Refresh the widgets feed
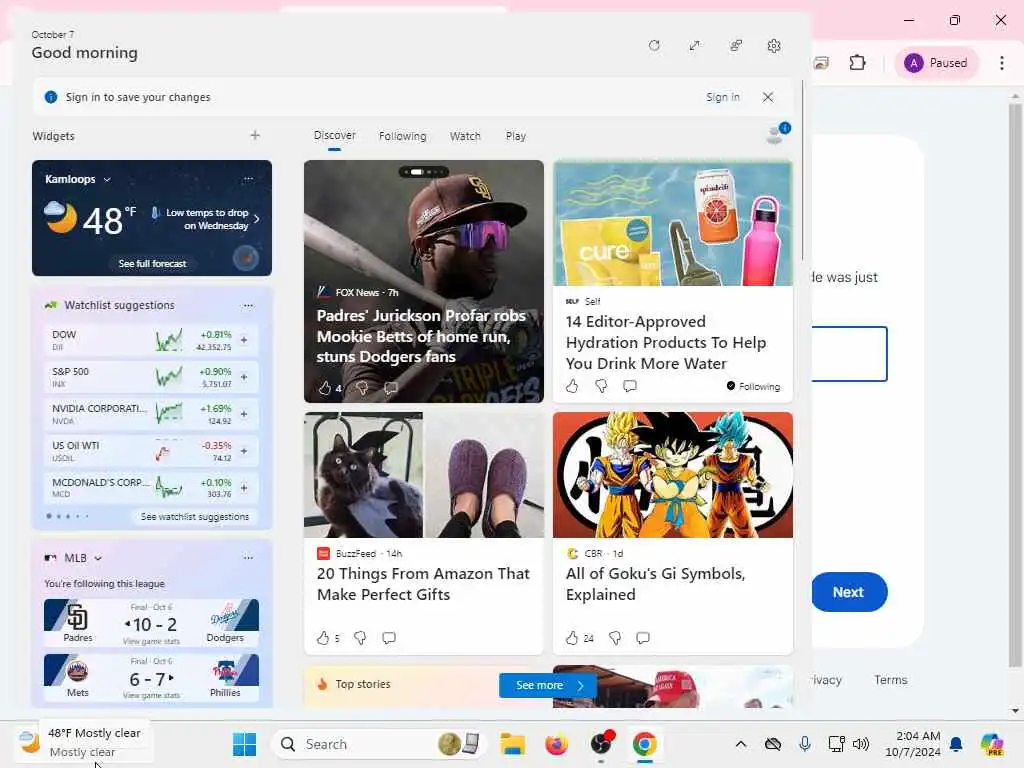 click(x=654, y=46)
